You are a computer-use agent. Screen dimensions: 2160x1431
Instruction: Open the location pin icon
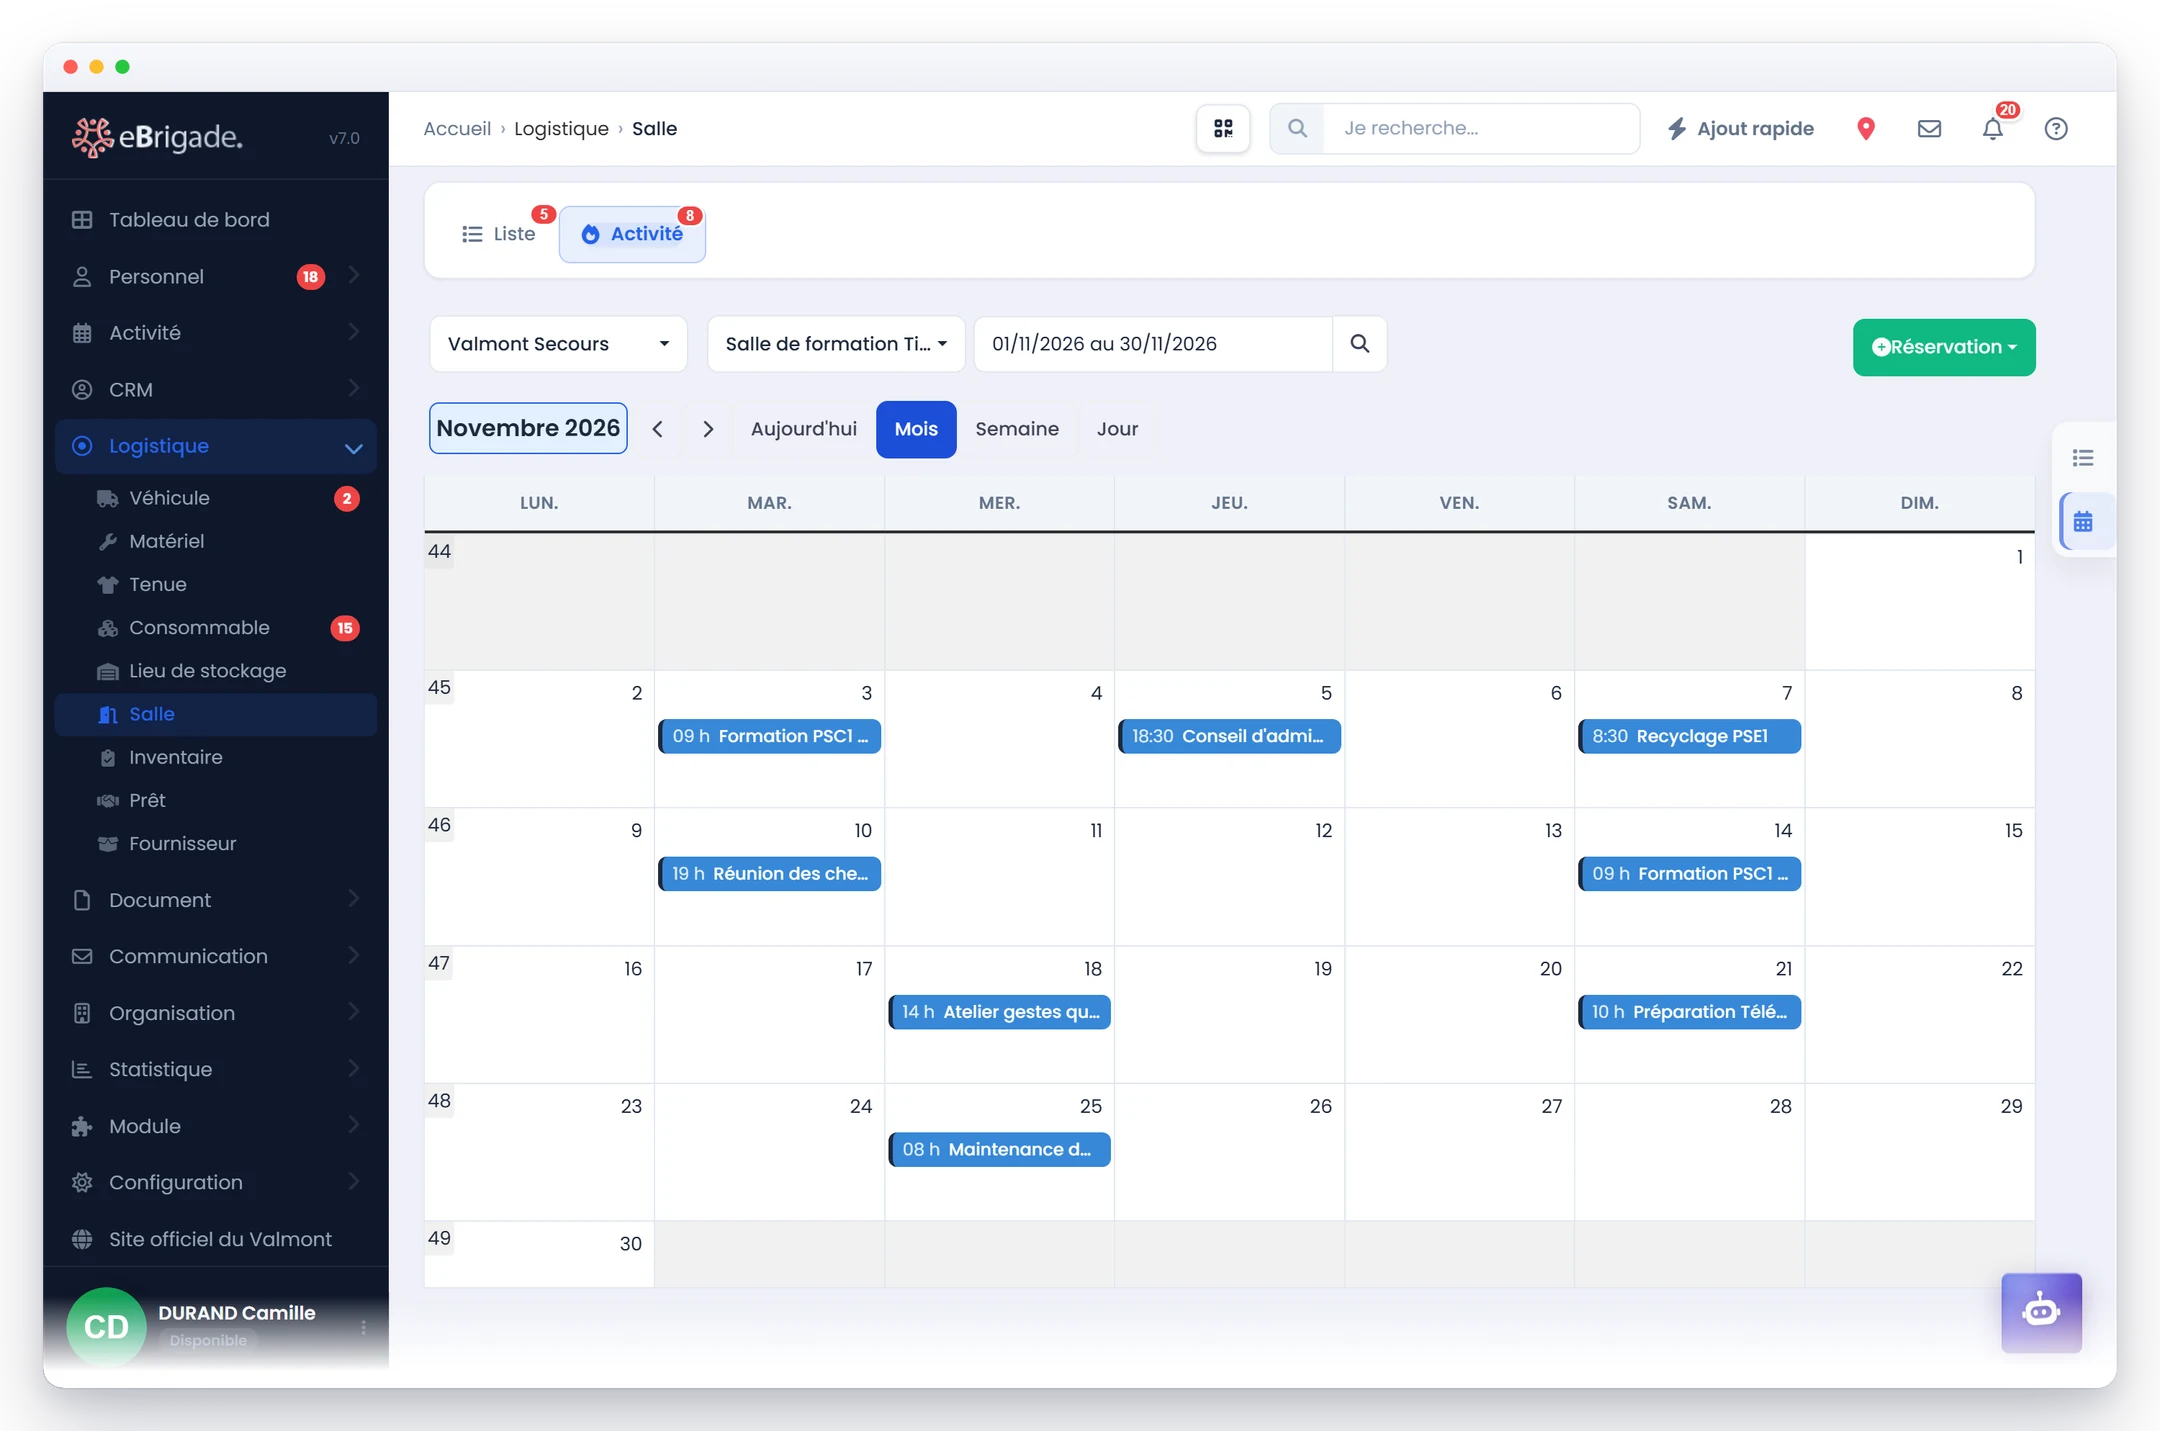pyautogui.click(x=1866, y=128)
